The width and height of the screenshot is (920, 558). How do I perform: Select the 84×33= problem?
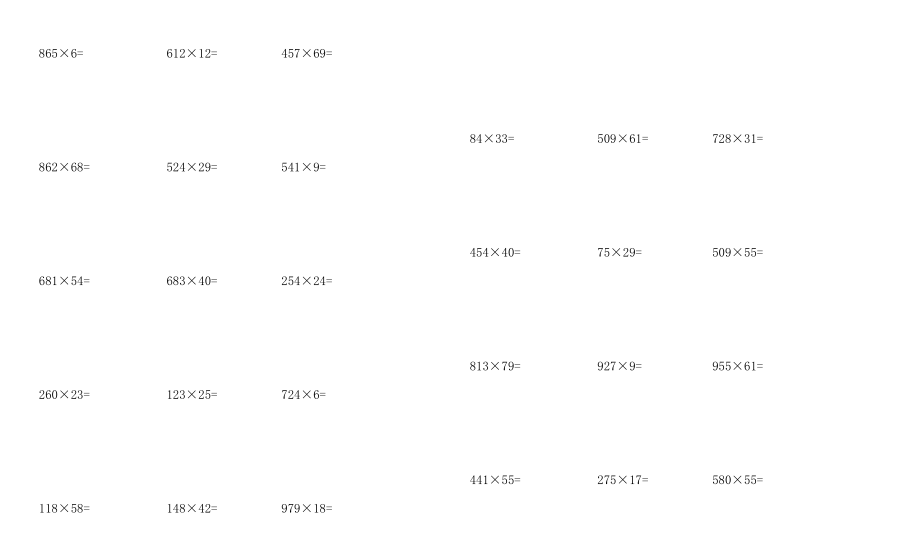(x=492, y=139)
